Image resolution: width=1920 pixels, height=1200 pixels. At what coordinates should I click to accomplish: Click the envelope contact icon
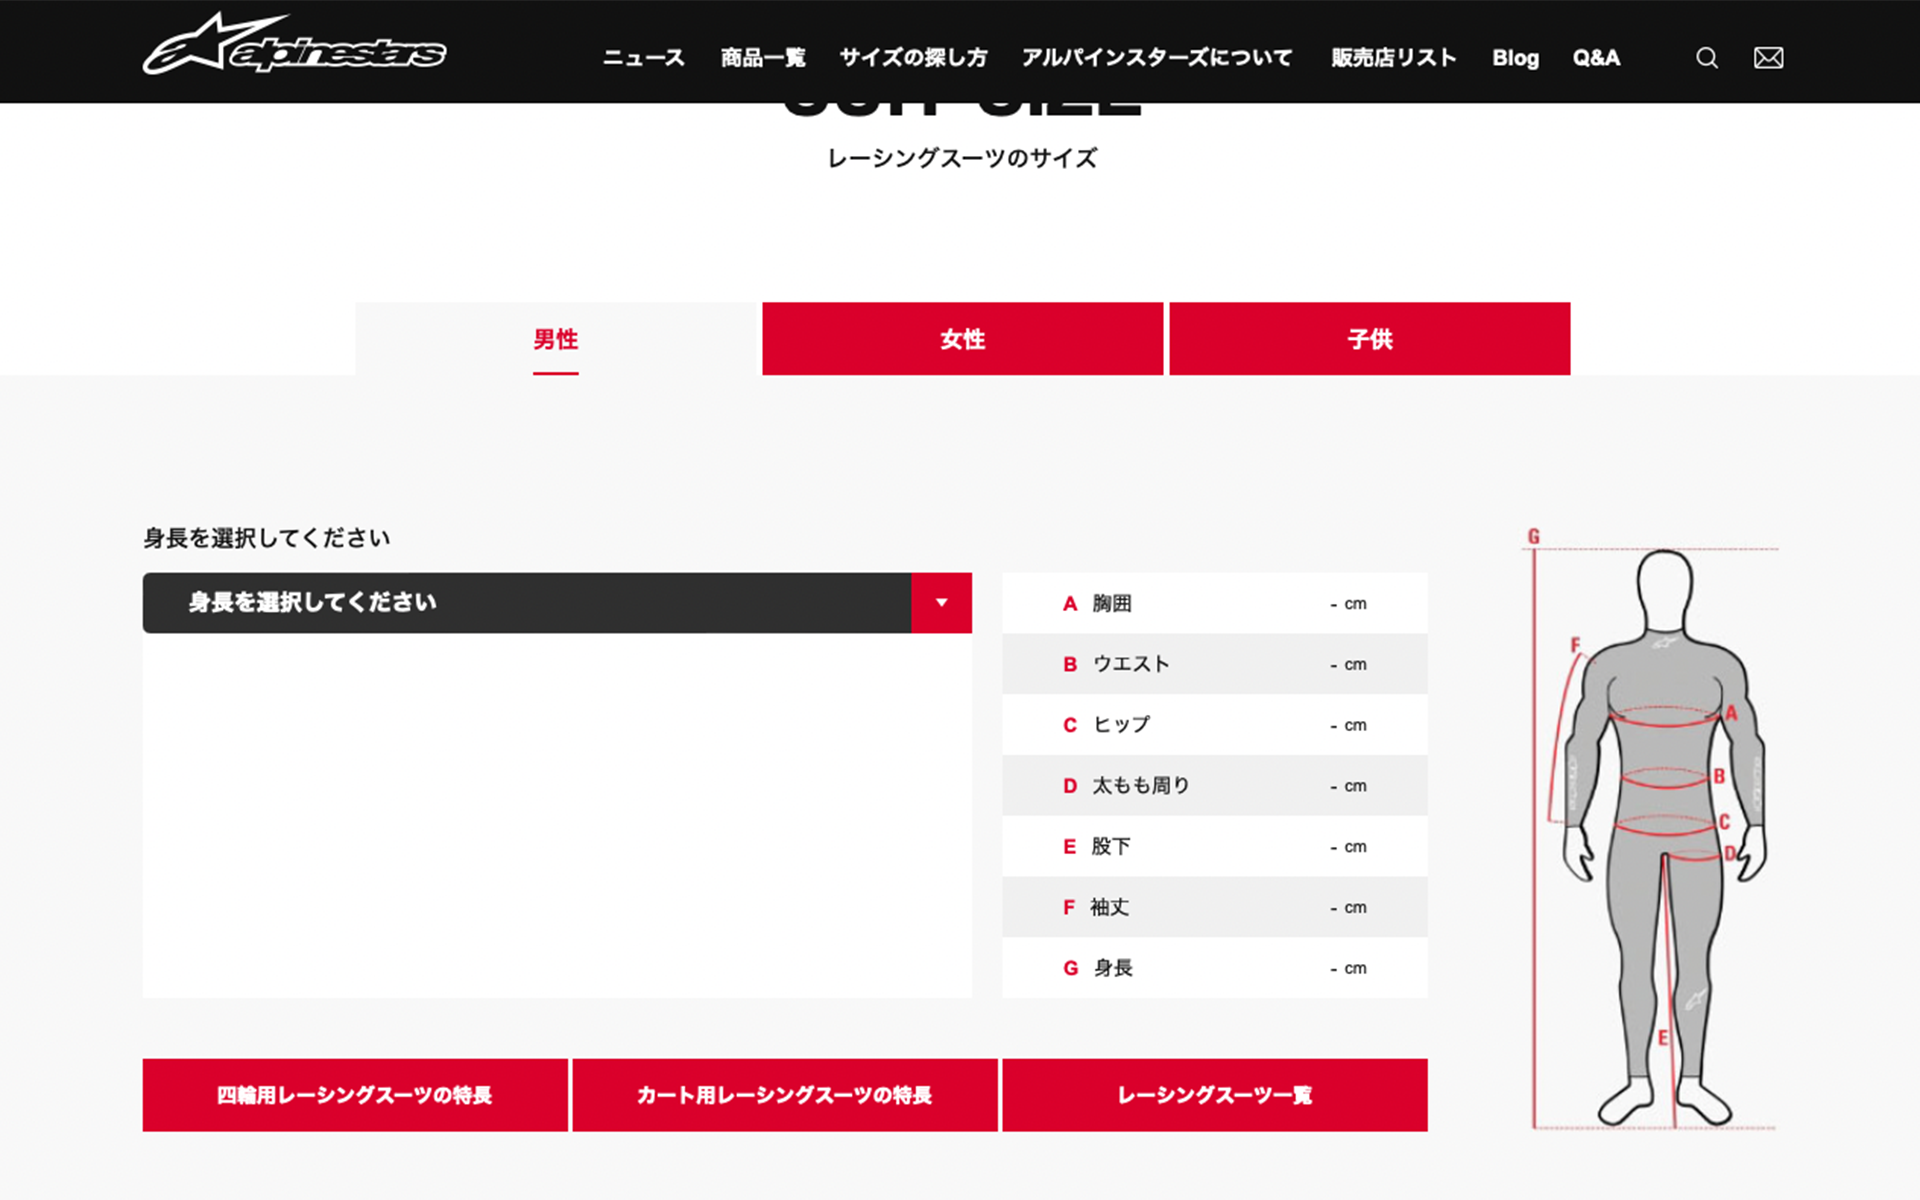(x=1767, y=58)
